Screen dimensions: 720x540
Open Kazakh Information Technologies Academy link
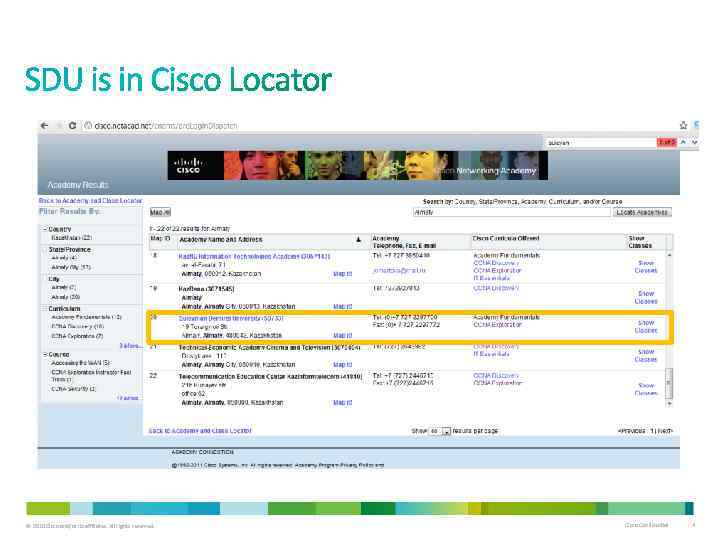tap(254, 256)
